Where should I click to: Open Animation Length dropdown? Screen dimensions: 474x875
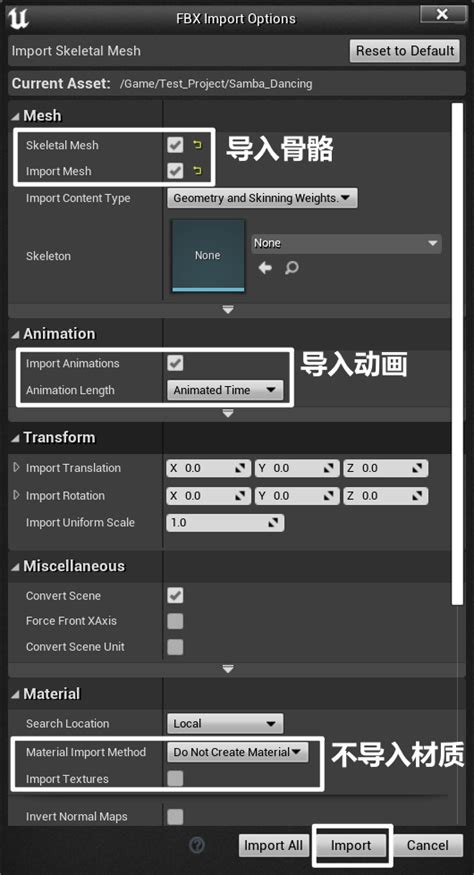pos(225,390)
